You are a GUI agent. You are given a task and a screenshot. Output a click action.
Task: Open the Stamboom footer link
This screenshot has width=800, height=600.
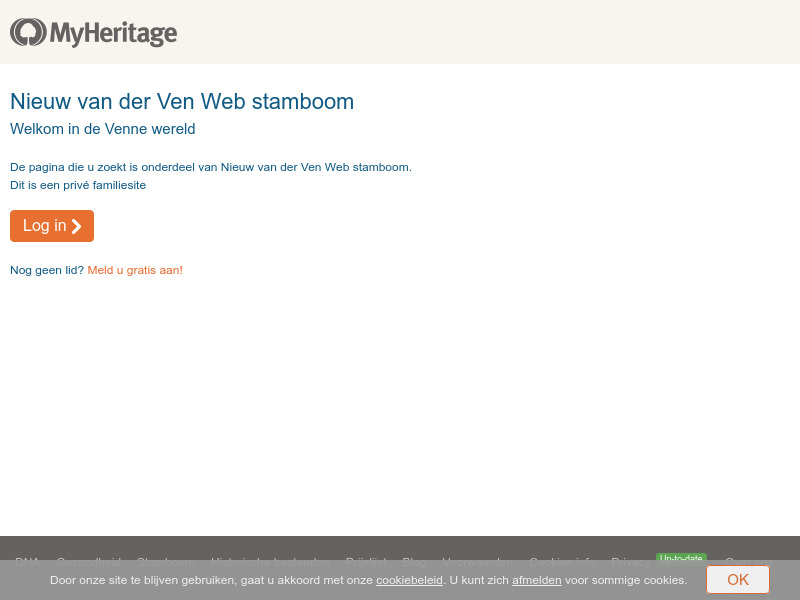click(x=166, y=562)
